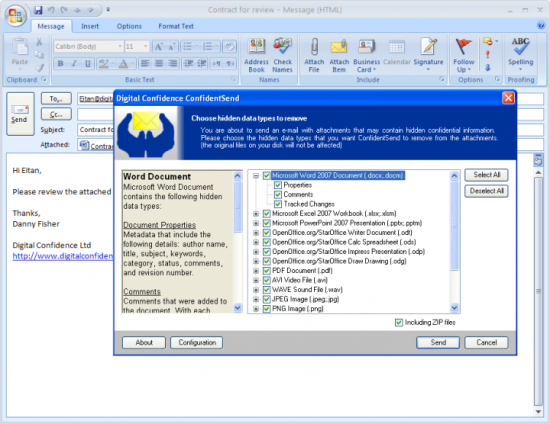Cancel the ConfidentSend dialog
Screen dimensions: 550x424
[x=487, y=343]
